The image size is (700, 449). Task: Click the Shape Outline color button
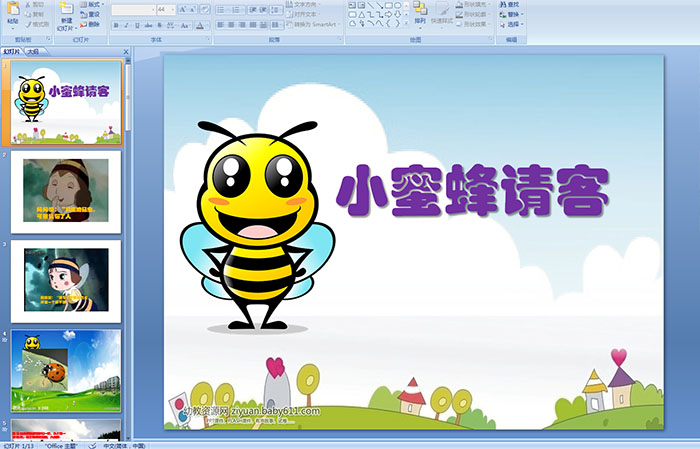pyautogui.click(x=472, y=14)
